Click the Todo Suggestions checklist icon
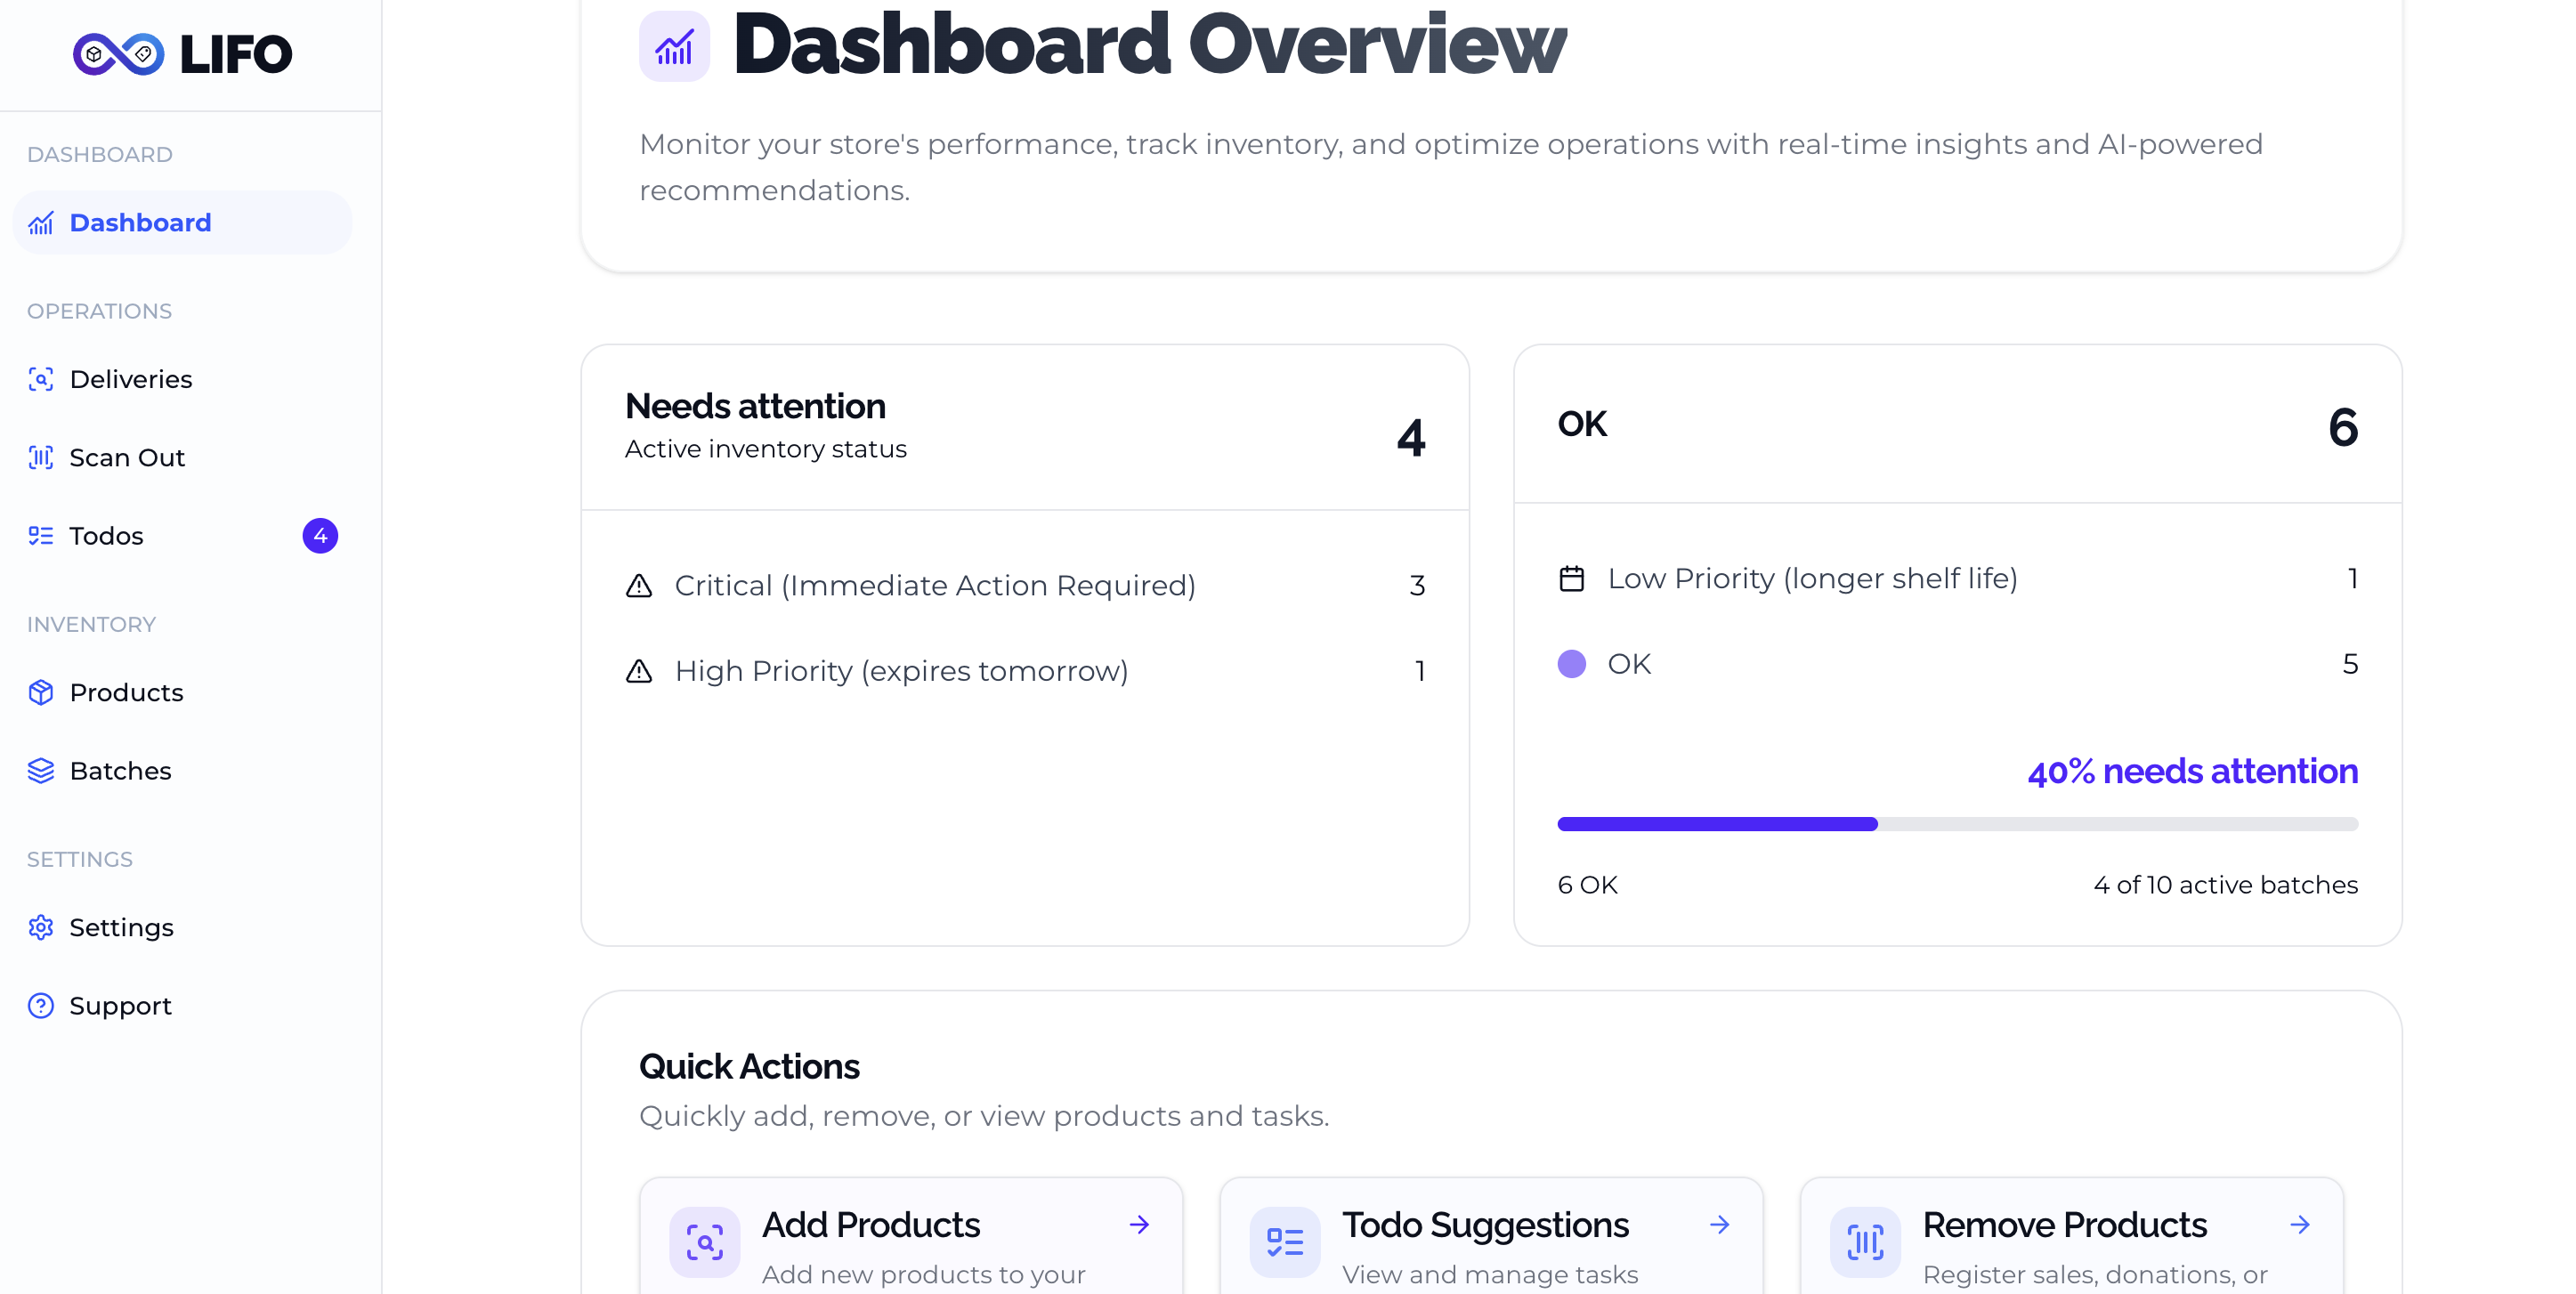Screen dimensions: 2576x1294 tap(1285, 1242)
